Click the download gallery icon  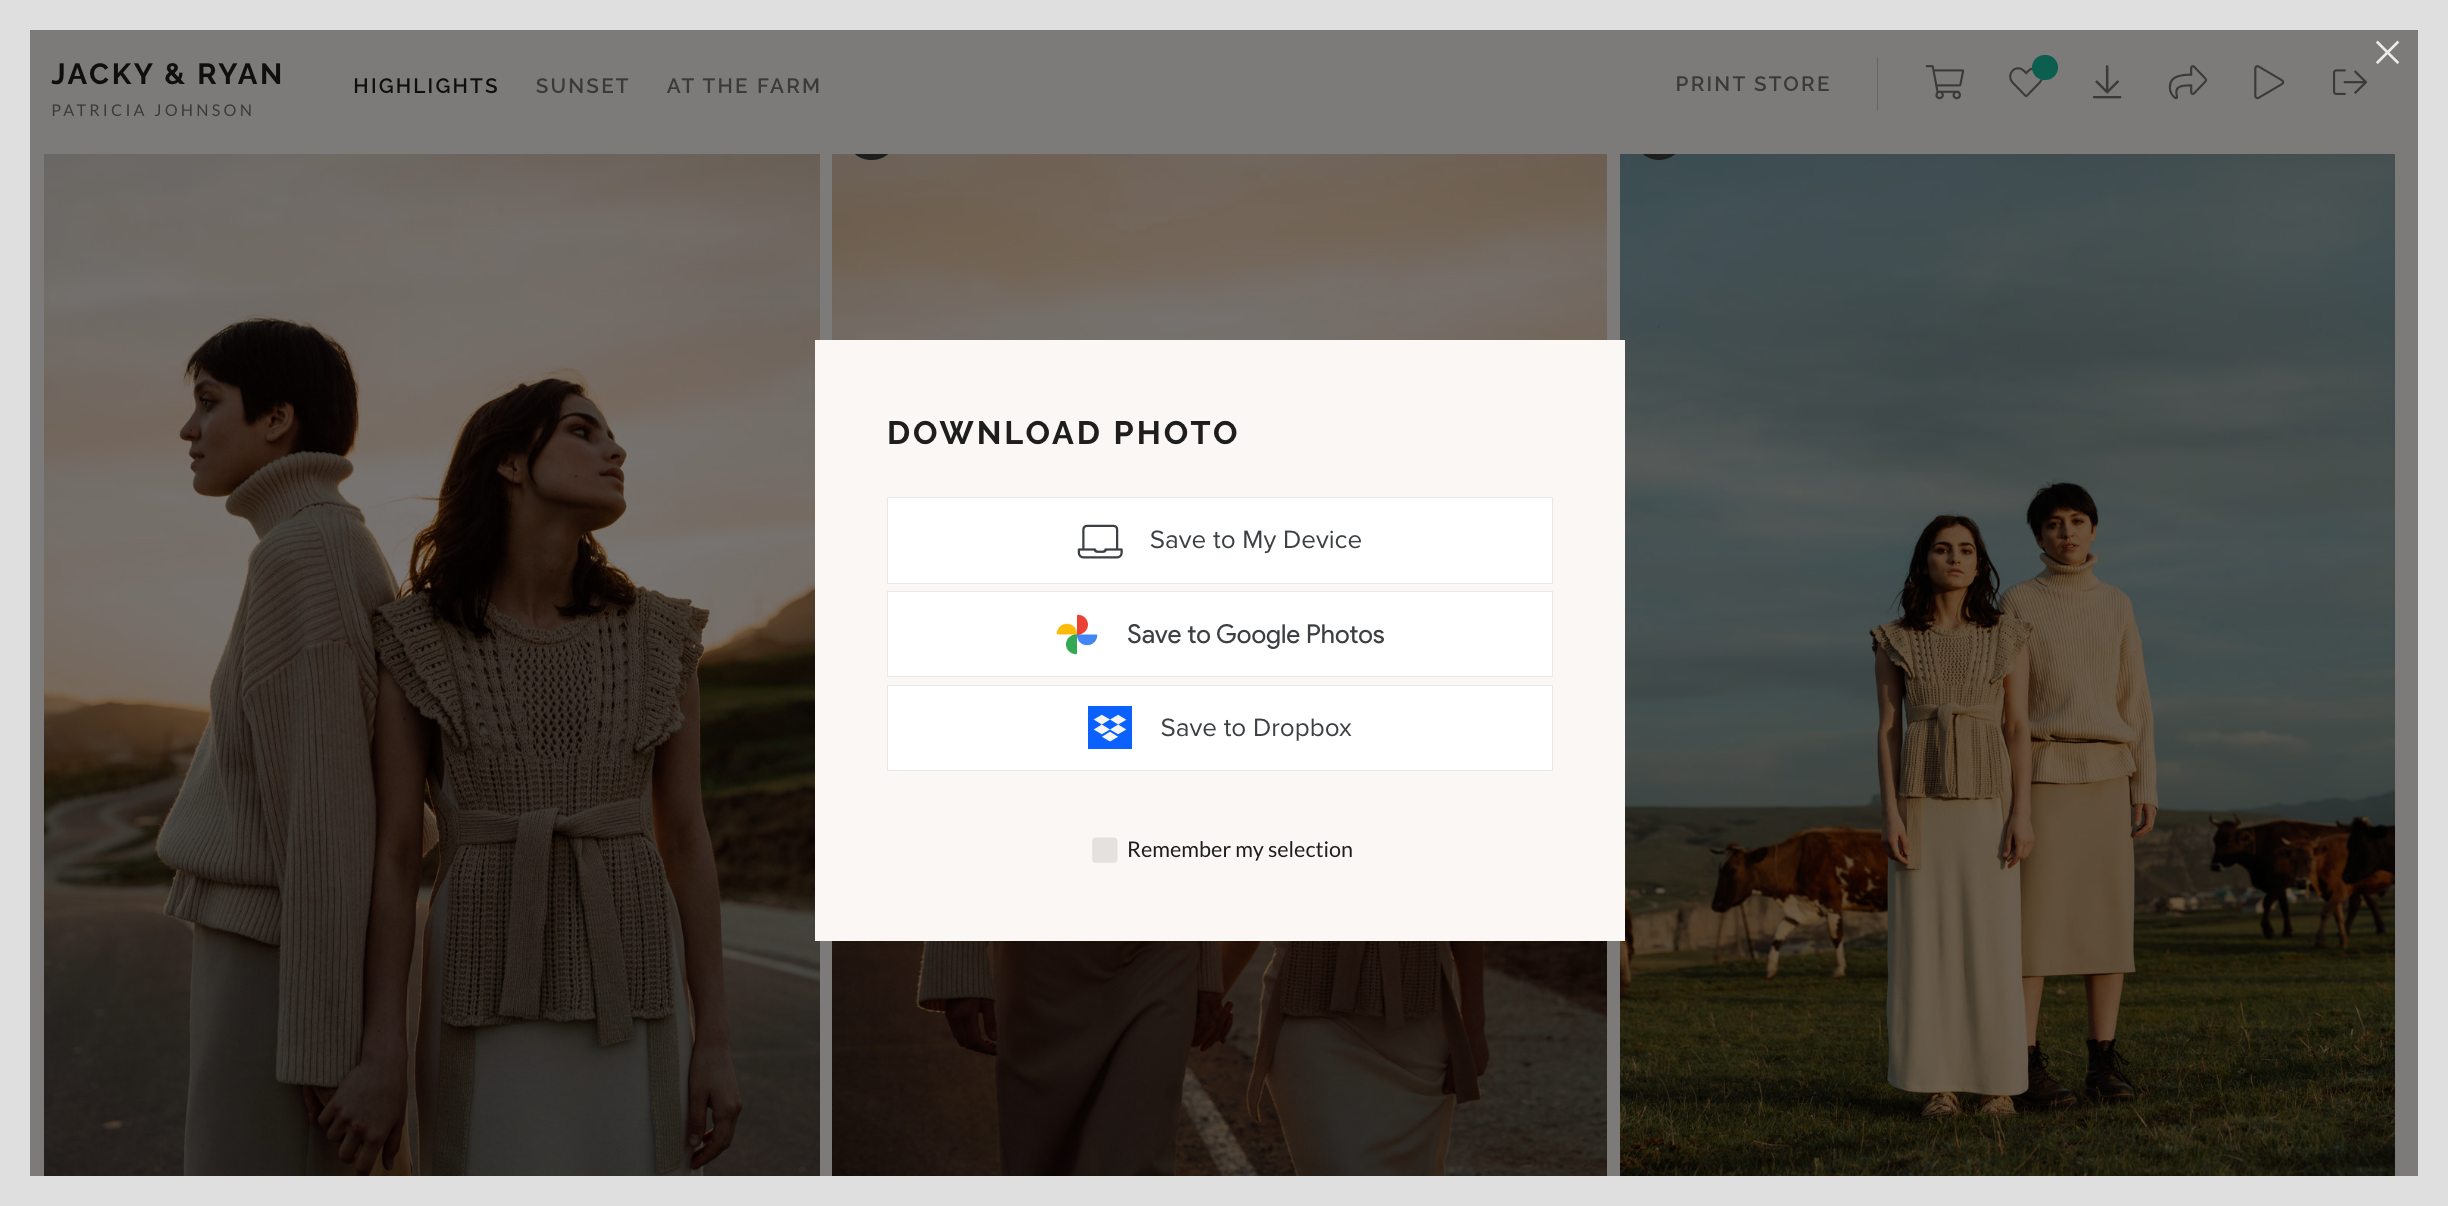point(2107,83)
